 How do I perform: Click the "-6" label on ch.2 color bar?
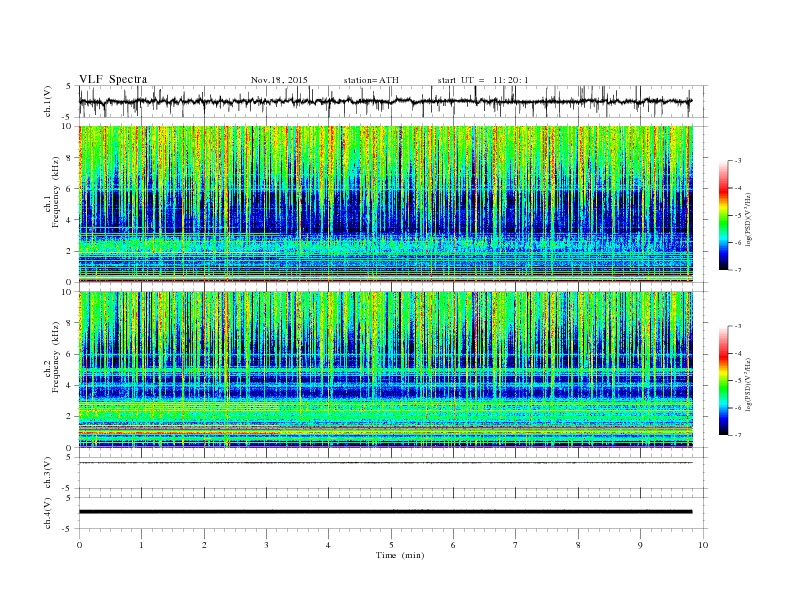click(x=737, y=408)
